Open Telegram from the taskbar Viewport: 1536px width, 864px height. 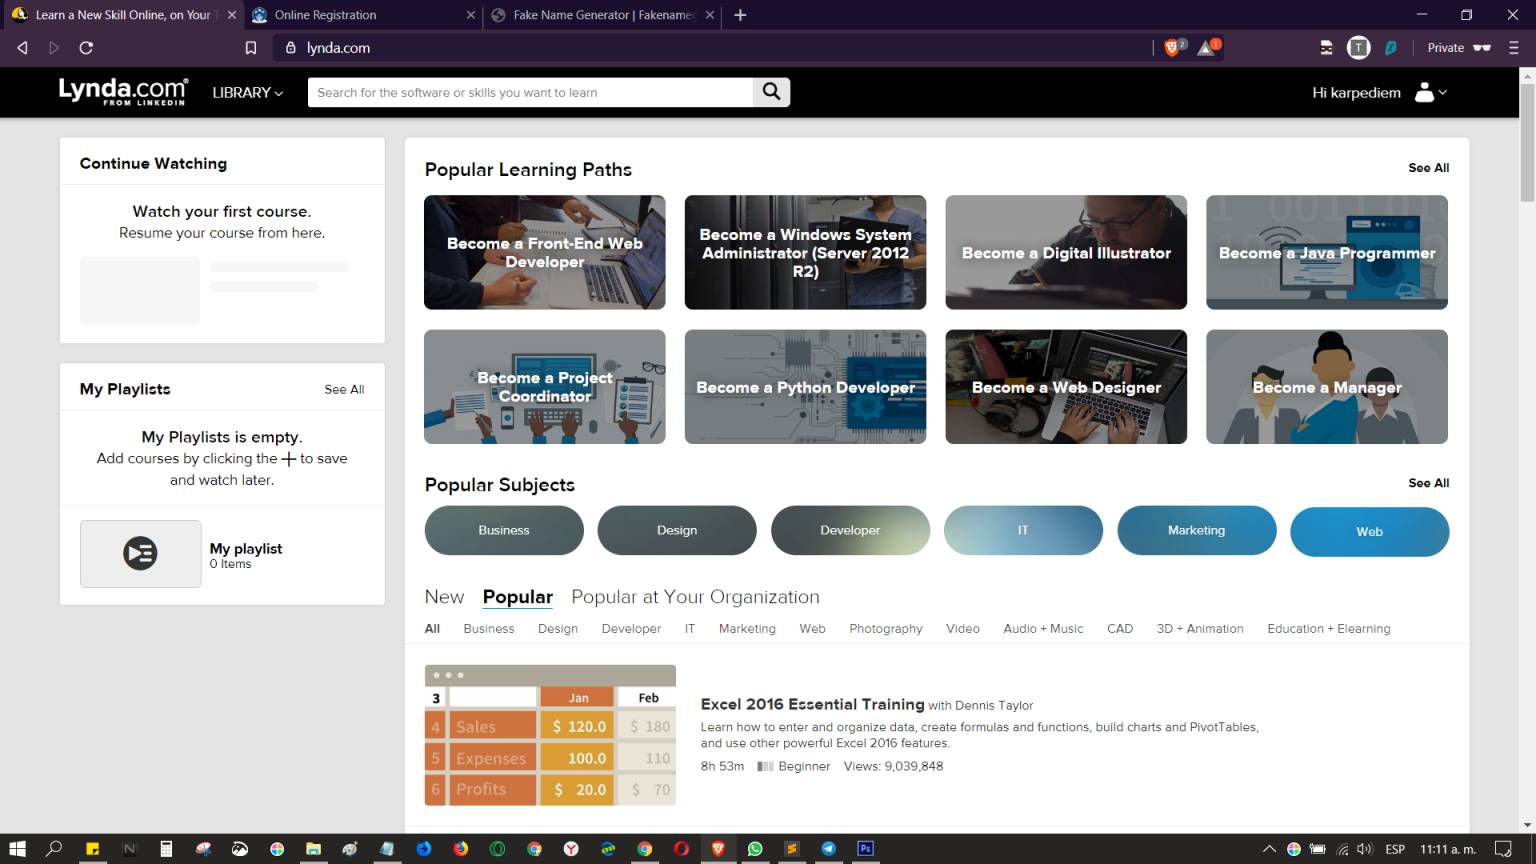pyautogui.click(x=829, y=849)
